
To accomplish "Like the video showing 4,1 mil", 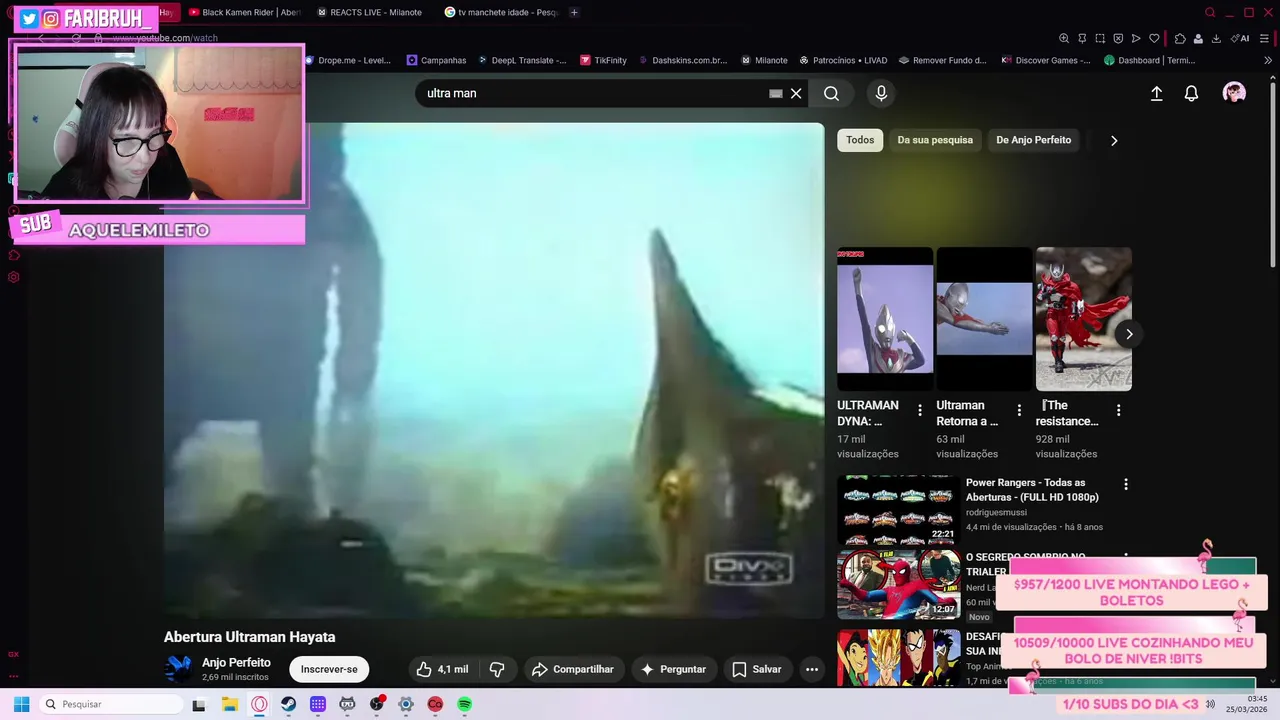I will pyautogui.click(x=442, y=669).
